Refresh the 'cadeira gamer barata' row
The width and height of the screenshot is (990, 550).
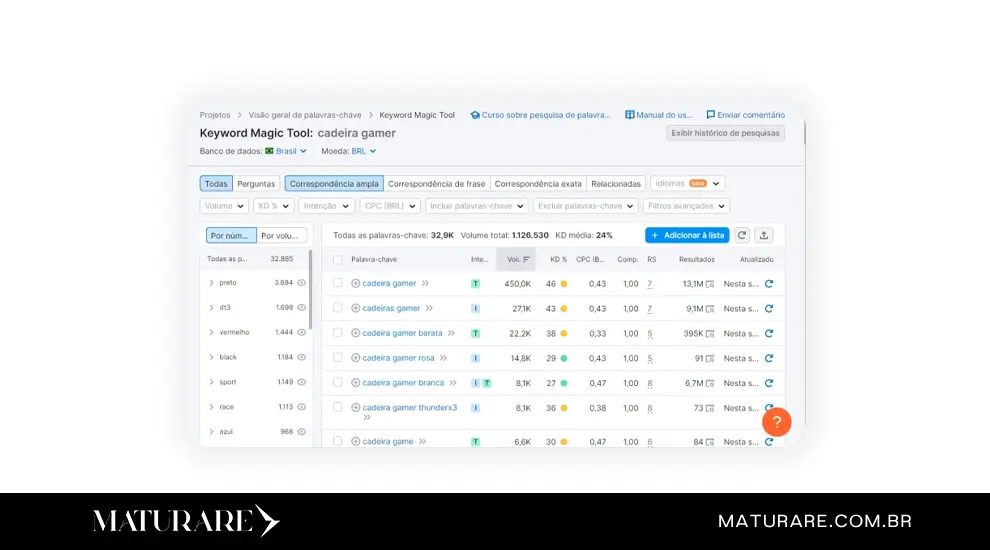pos(769,333)
